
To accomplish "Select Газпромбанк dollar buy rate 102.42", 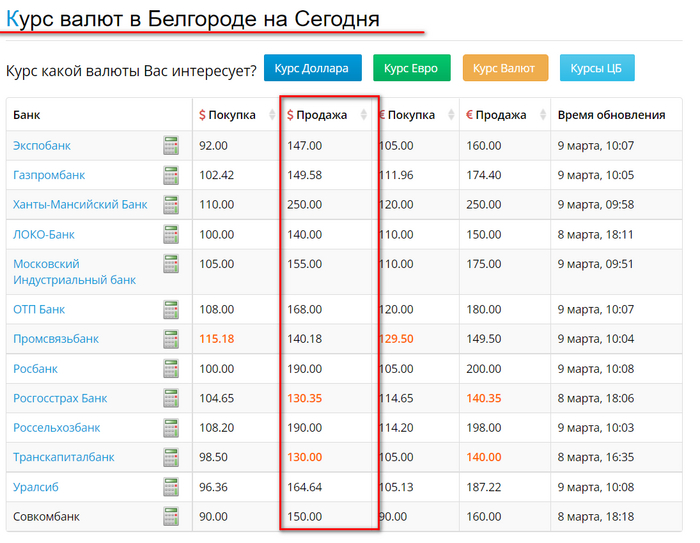I will click(x=217, y=175).
